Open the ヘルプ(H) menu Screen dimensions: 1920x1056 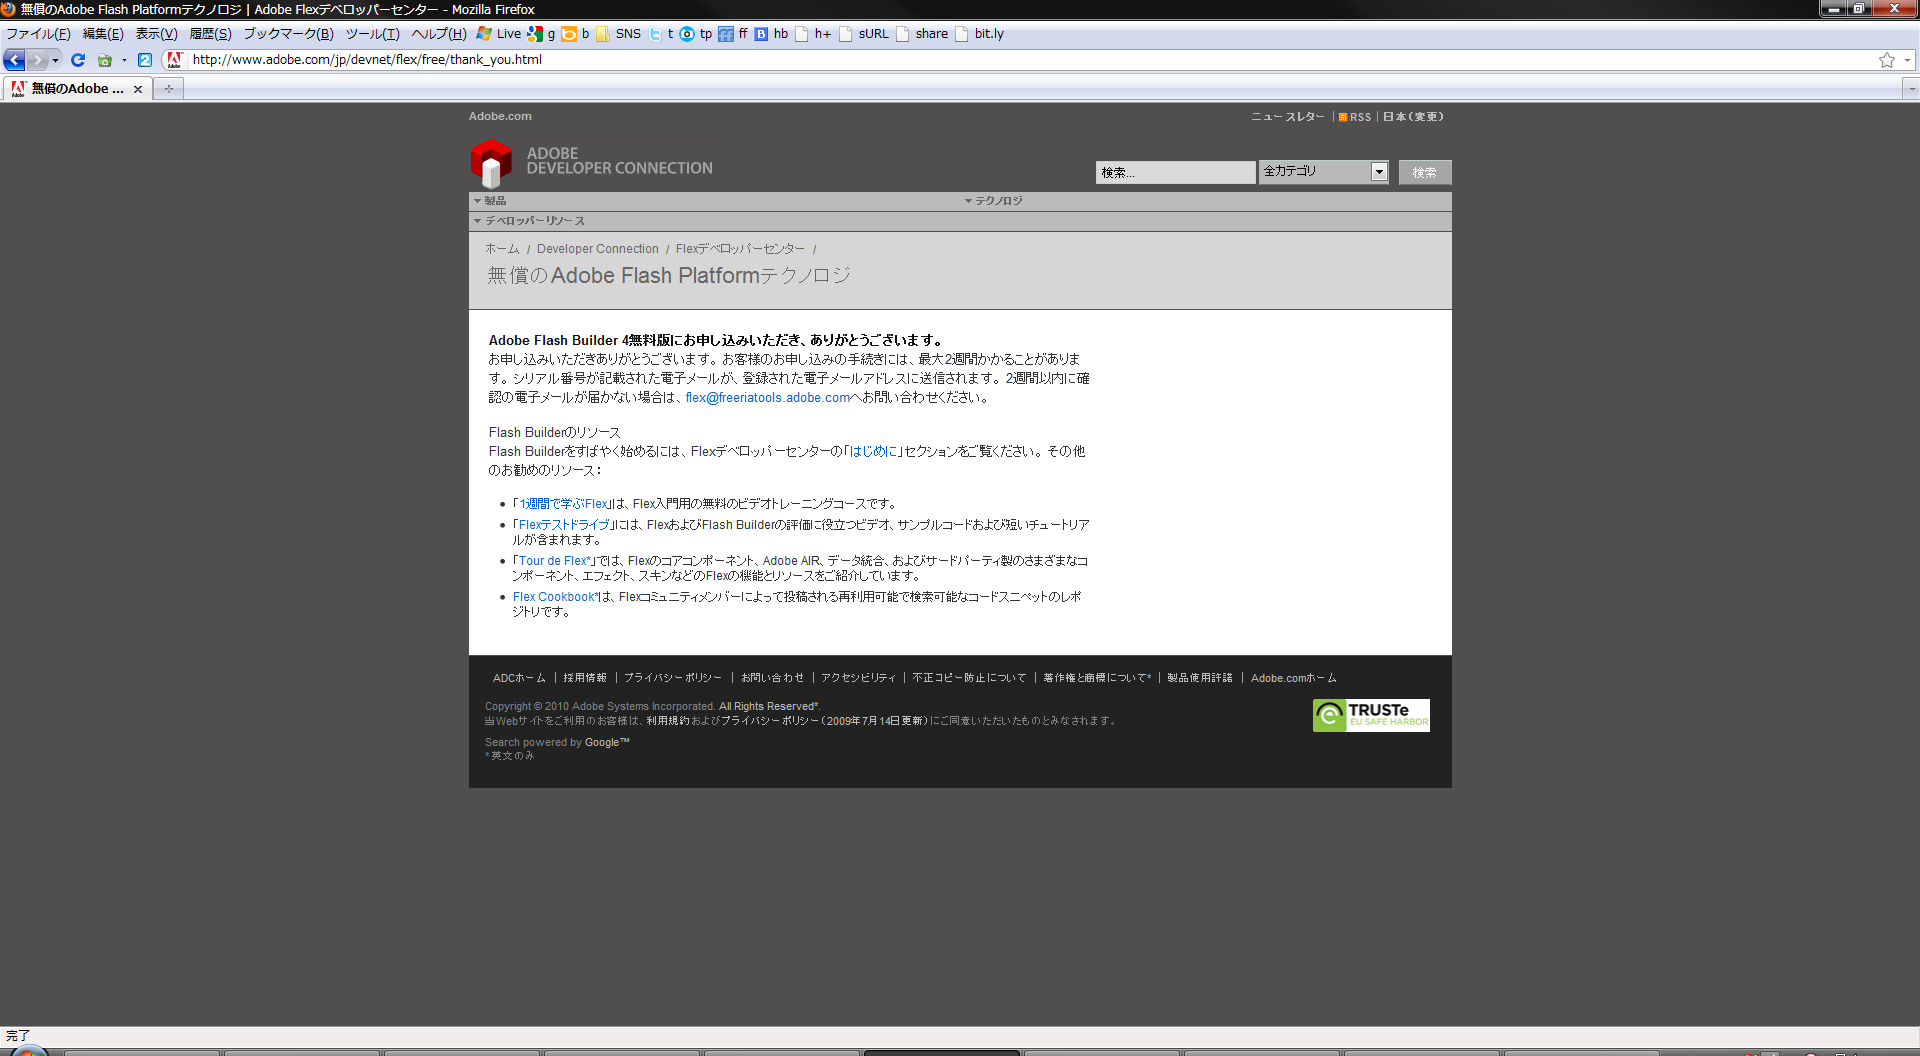click(439, 34)
